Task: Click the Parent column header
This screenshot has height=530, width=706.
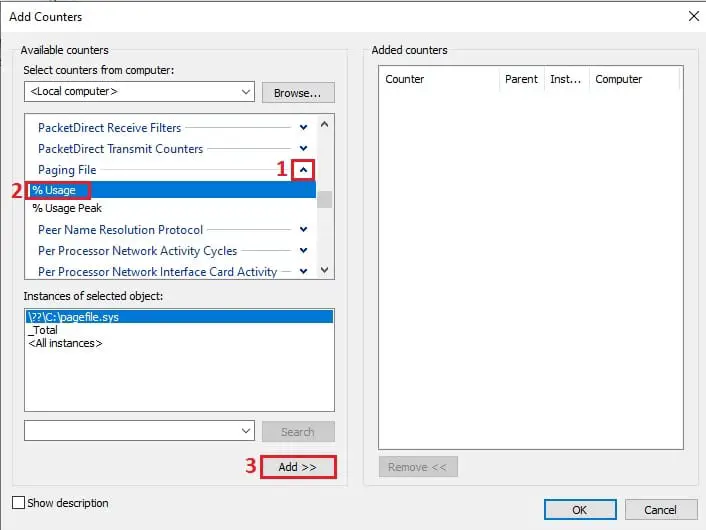Action: (522, 79)
